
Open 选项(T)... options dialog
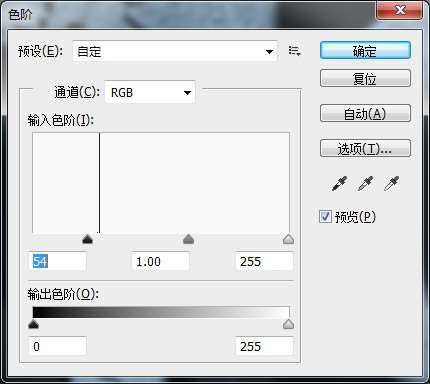(365, 148)
